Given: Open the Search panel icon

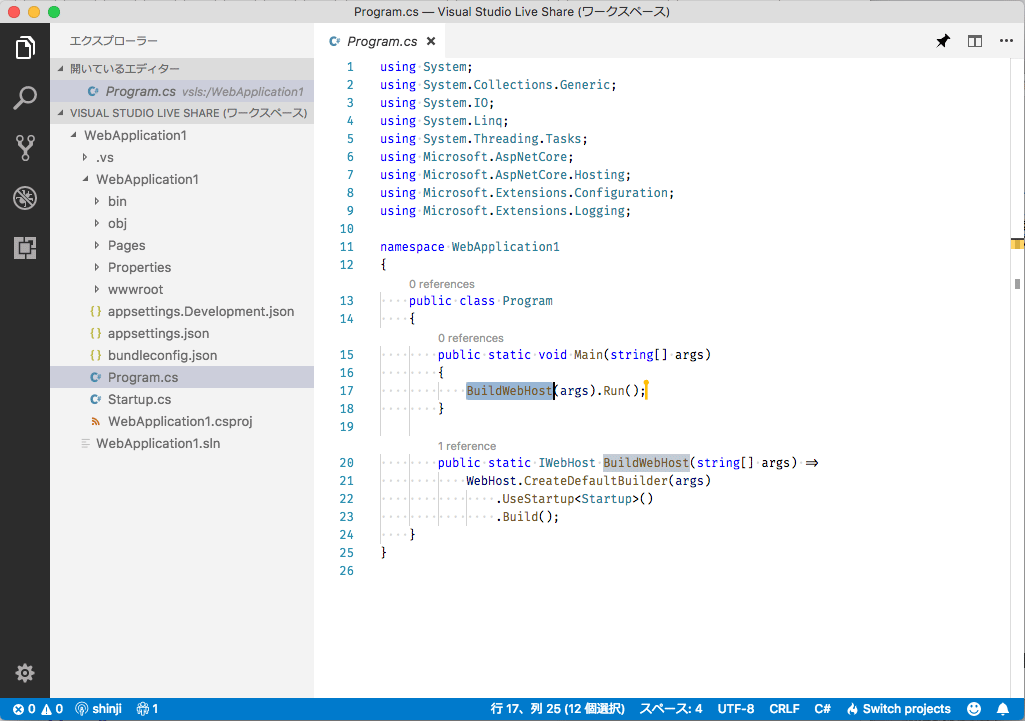Looking at the screenshot, I should pyautogui.click(x=25, y=97).
